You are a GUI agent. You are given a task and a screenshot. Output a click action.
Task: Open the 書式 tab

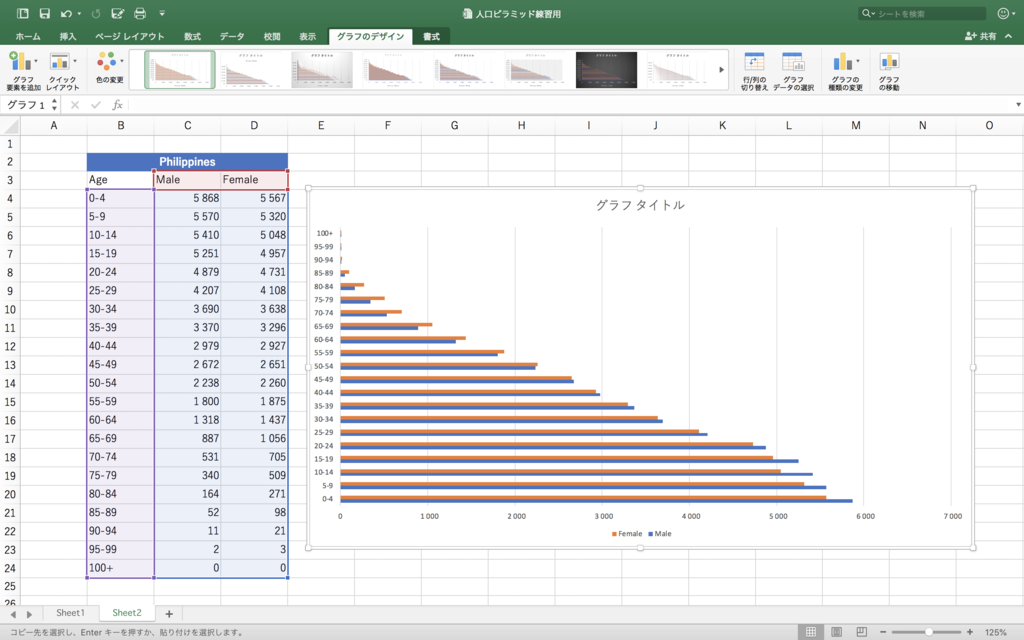coord(431,37)
